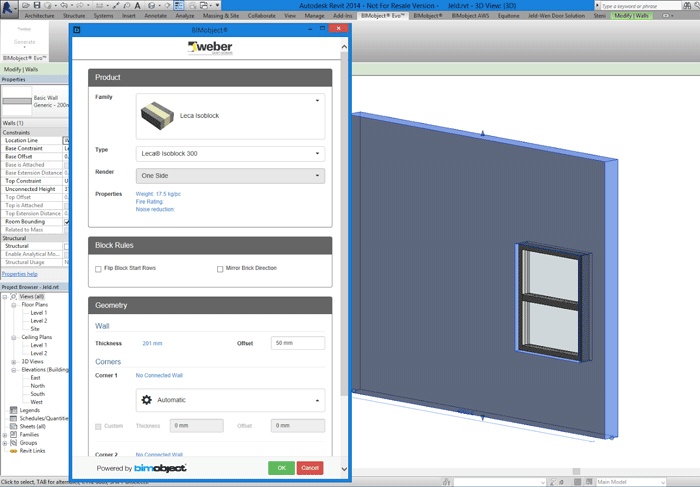Viewport: 700px width, 487px height.
Task: Click the Basic Wall type preview icon
Action: click(x=17, y=100)
